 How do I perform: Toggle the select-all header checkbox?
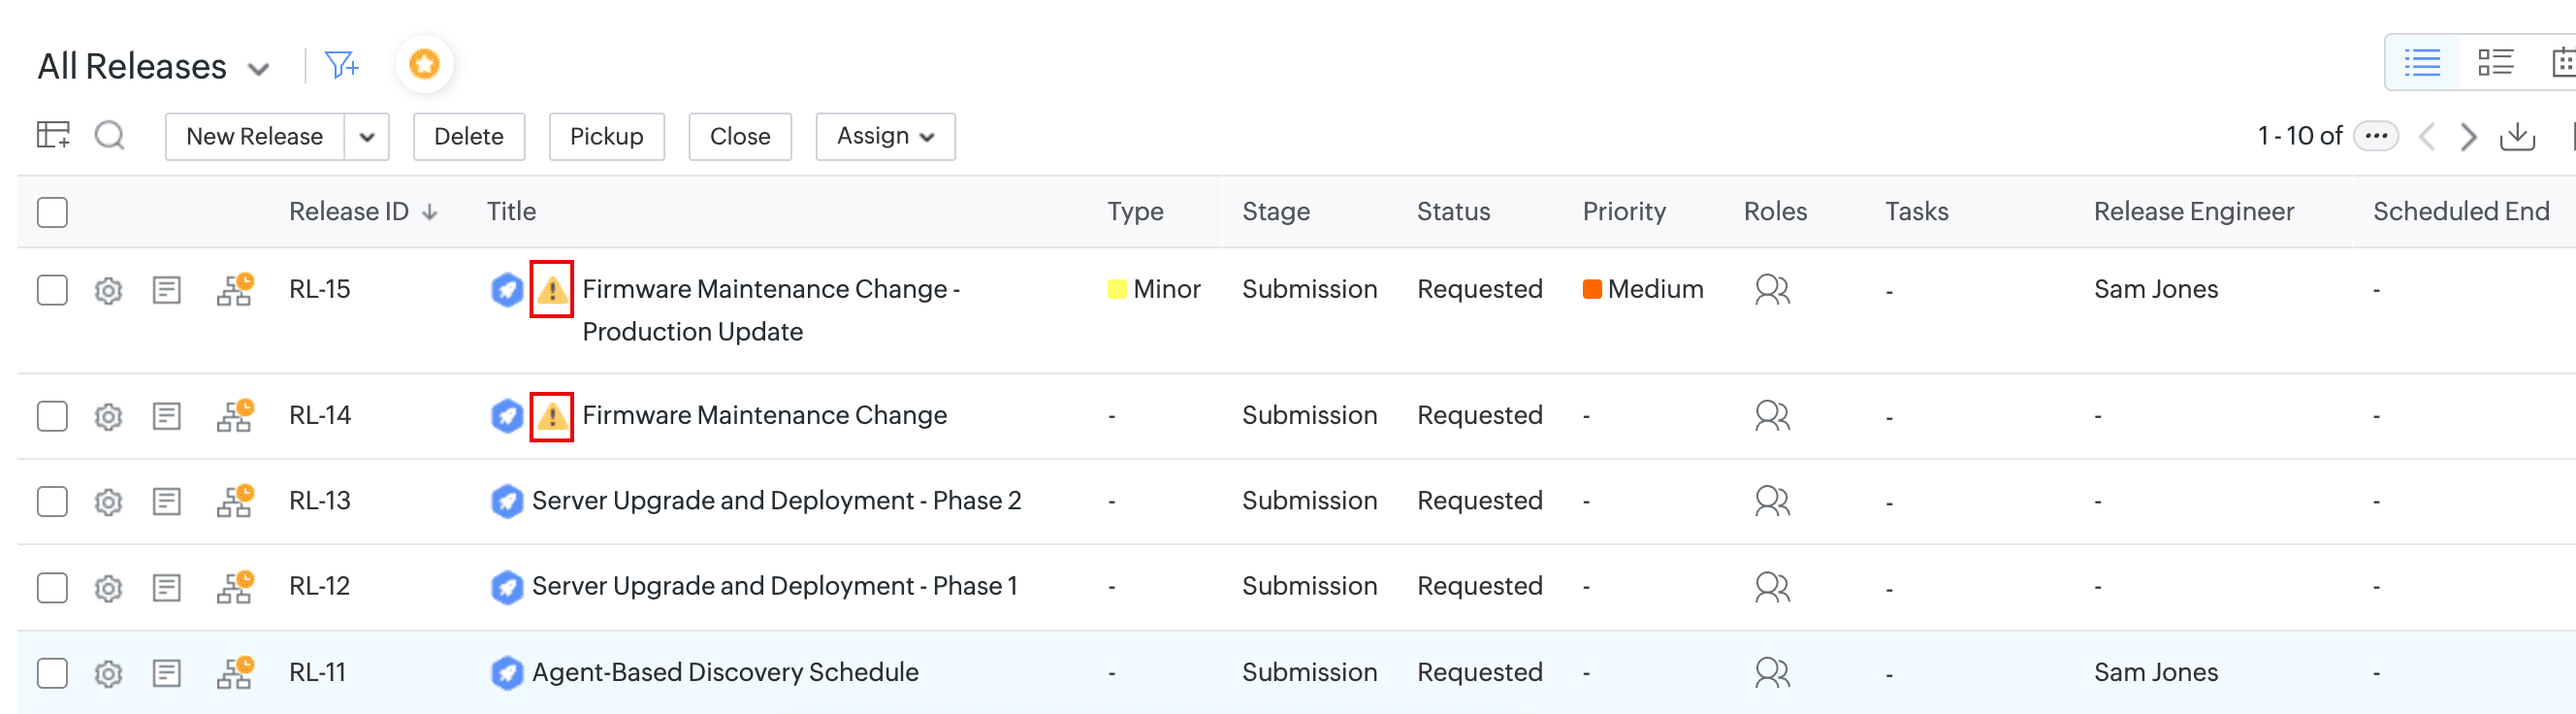(x=52, y=212)
